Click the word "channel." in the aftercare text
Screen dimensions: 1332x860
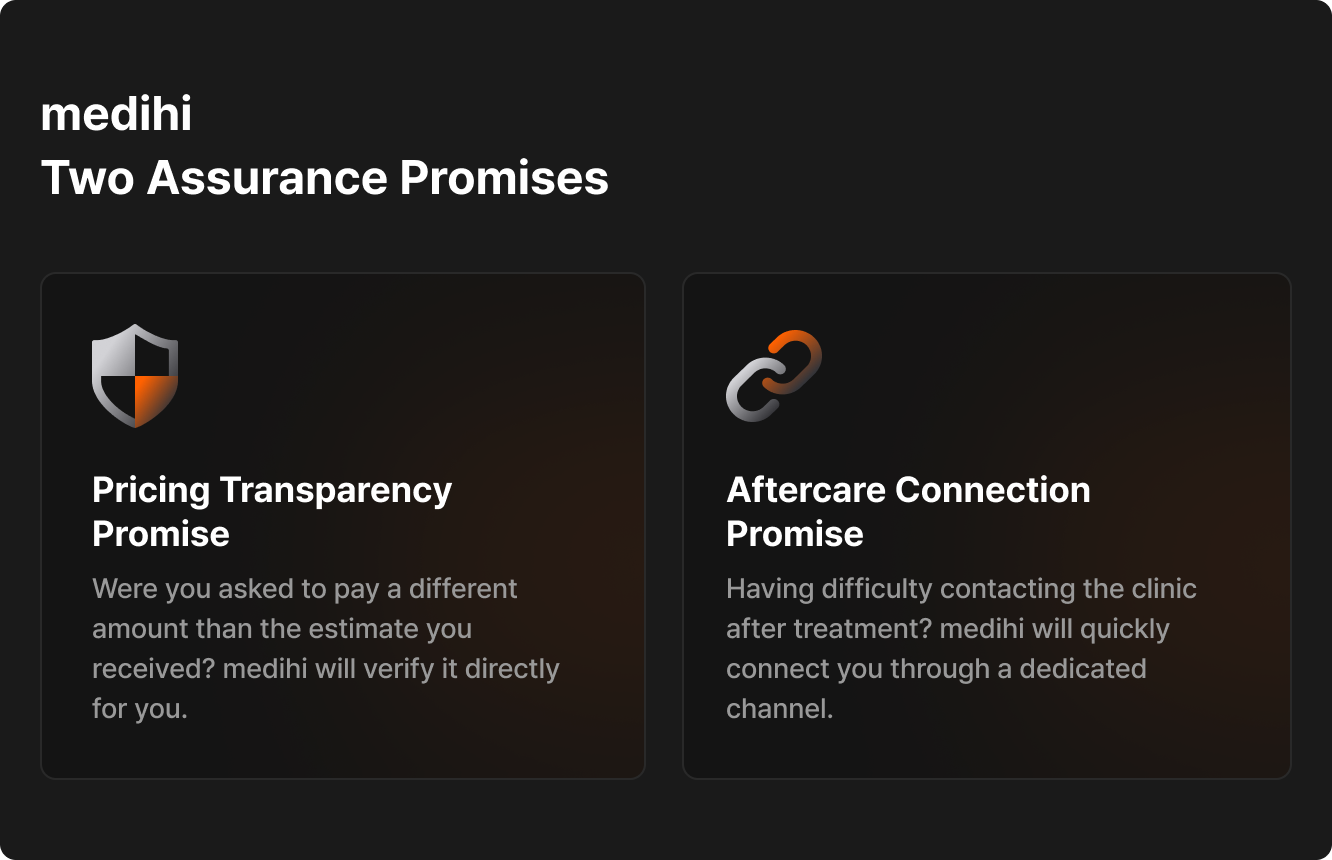(x=779, y=709)
